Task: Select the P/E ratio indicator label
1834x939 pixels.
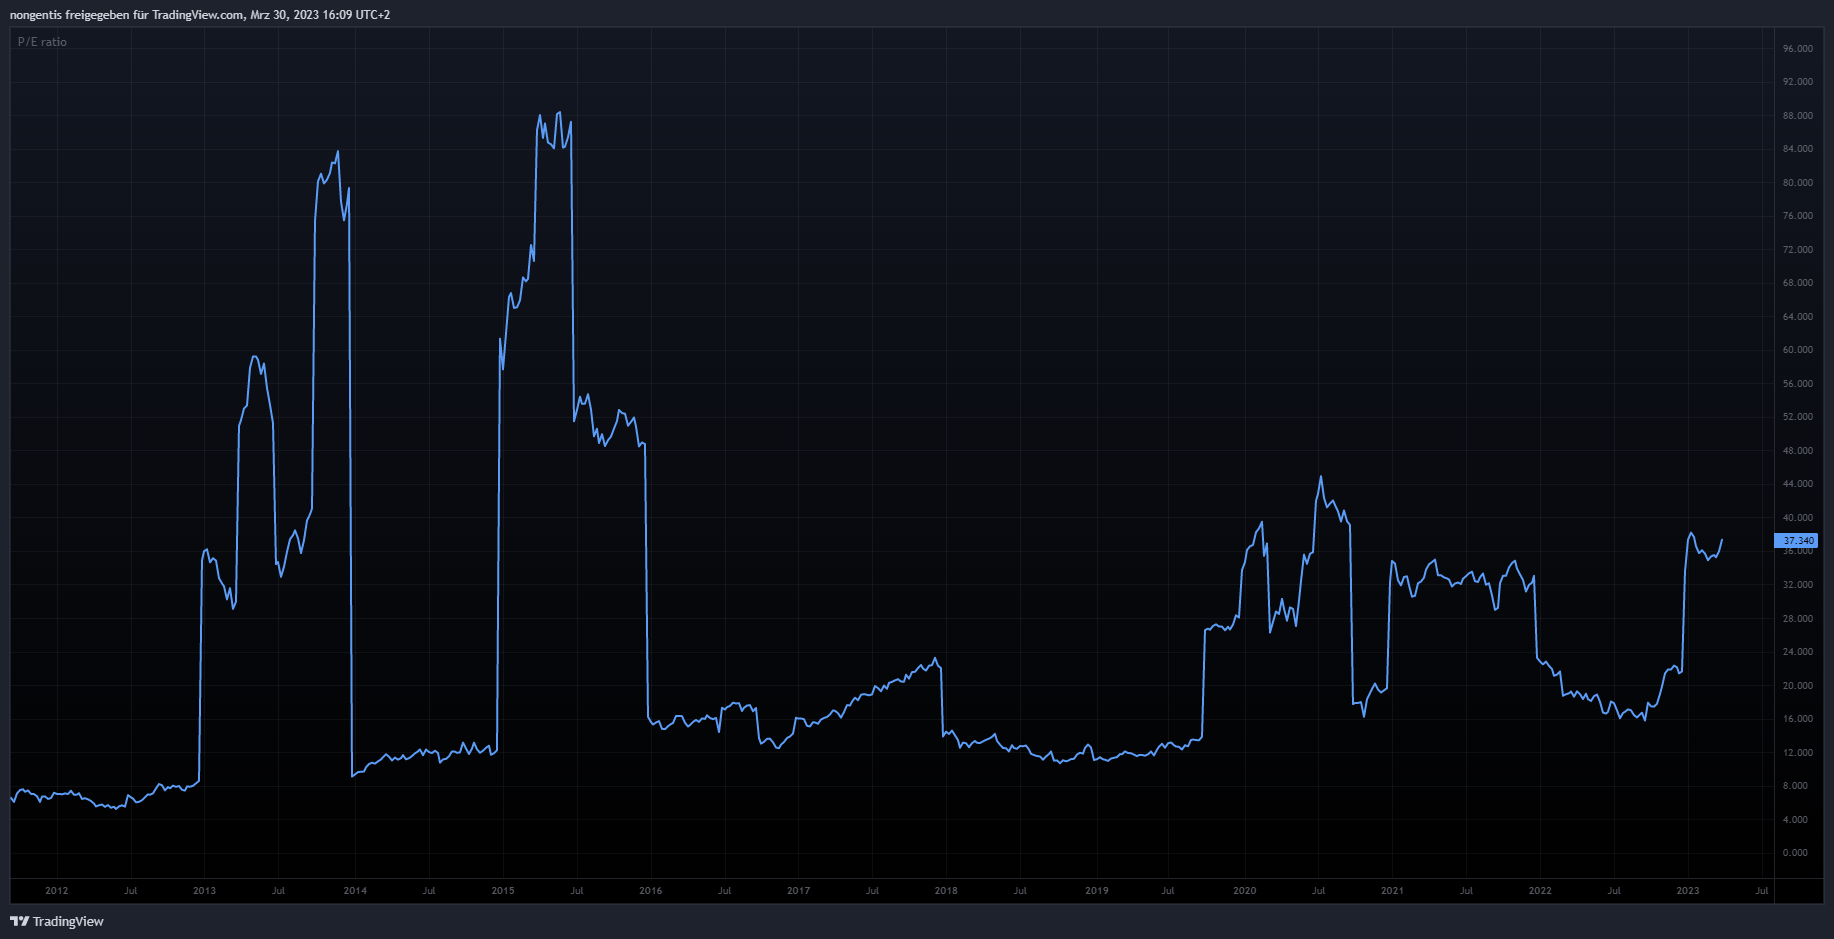Action: click(42, 42)
